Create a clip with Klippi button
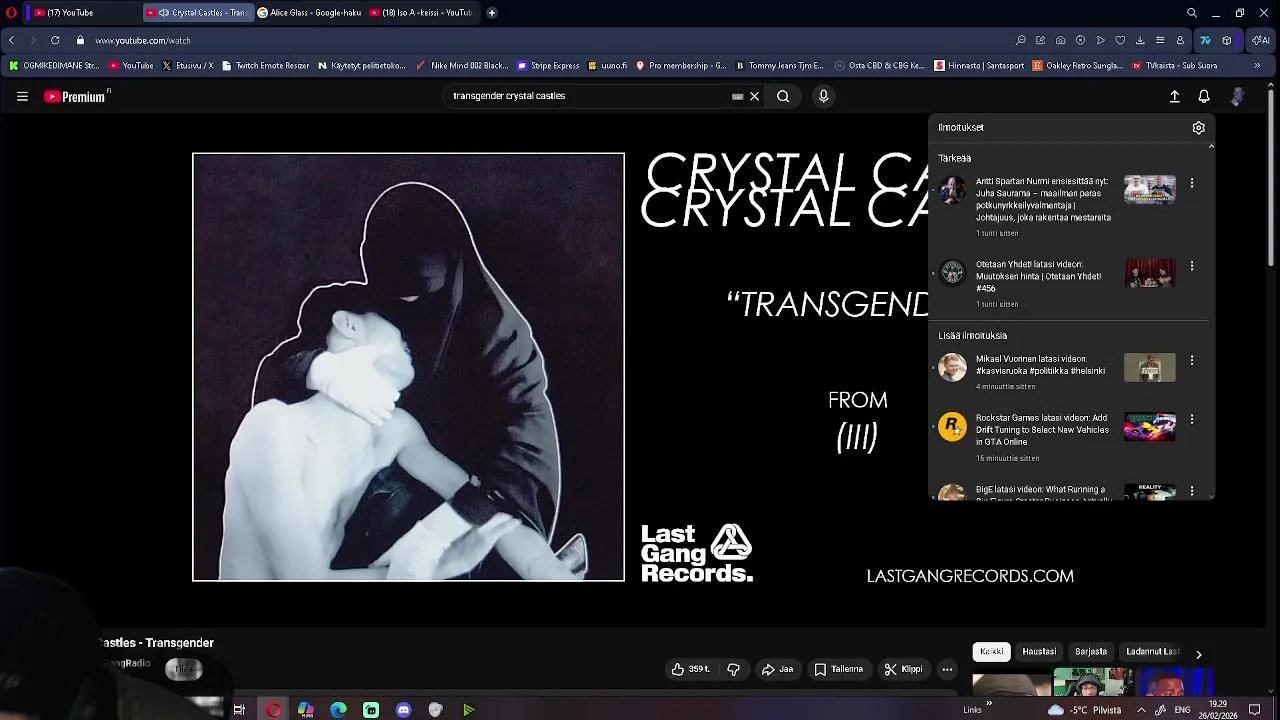Viewport: 1280px width, 720px height. [x=904, y=669]
